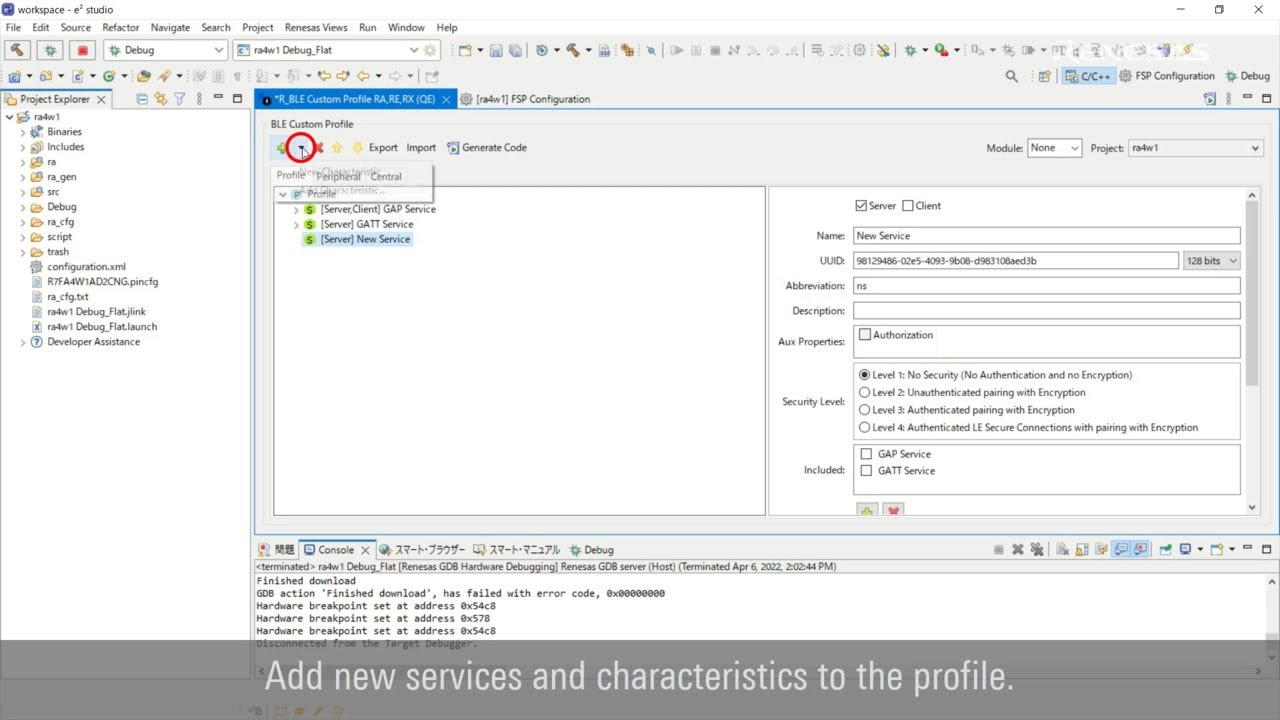
Task: Open Project Explorer filter icon
Action: 180,99
